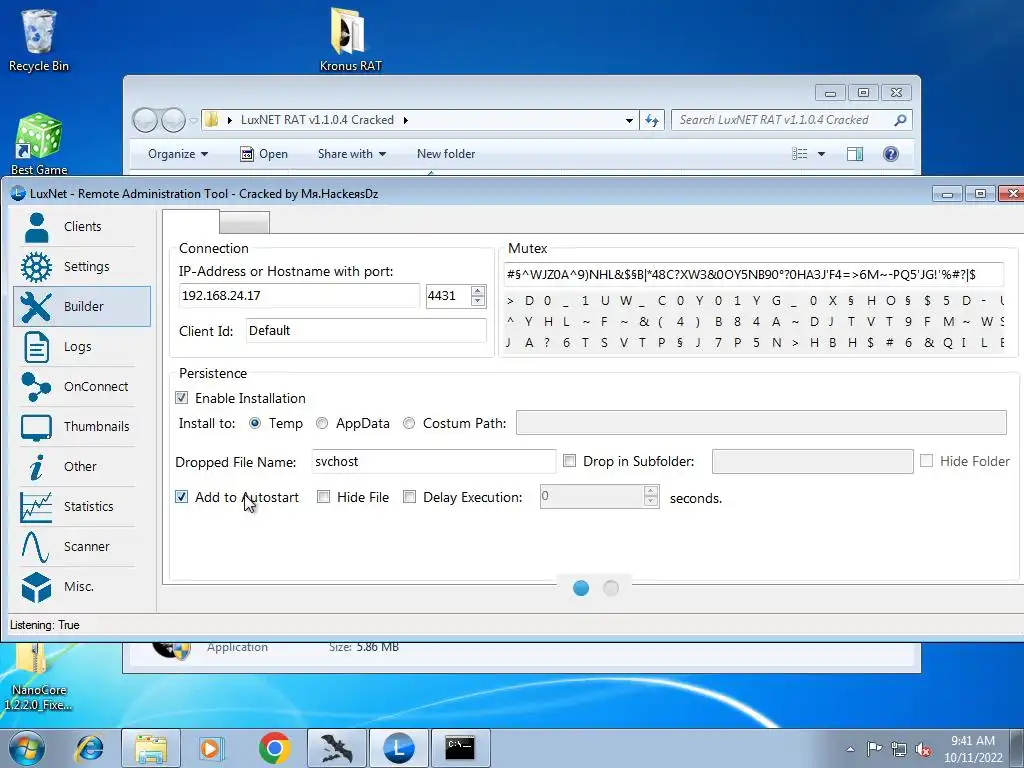Select the blue first page dot
Viewport: 1024px width, 768px height.
[x=581, y=588]
